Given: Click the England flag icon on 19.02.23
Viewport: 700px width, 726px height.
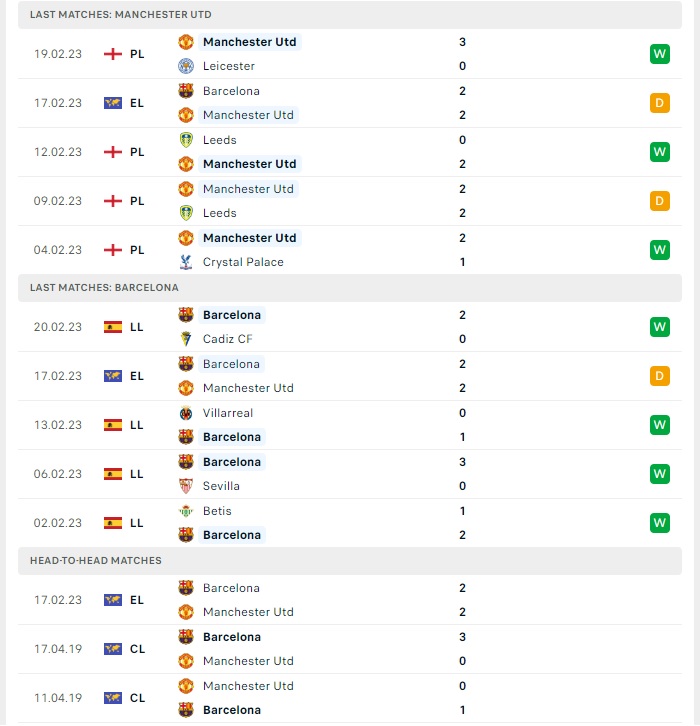Looking at the screenshot, I should tap(112, 54).
